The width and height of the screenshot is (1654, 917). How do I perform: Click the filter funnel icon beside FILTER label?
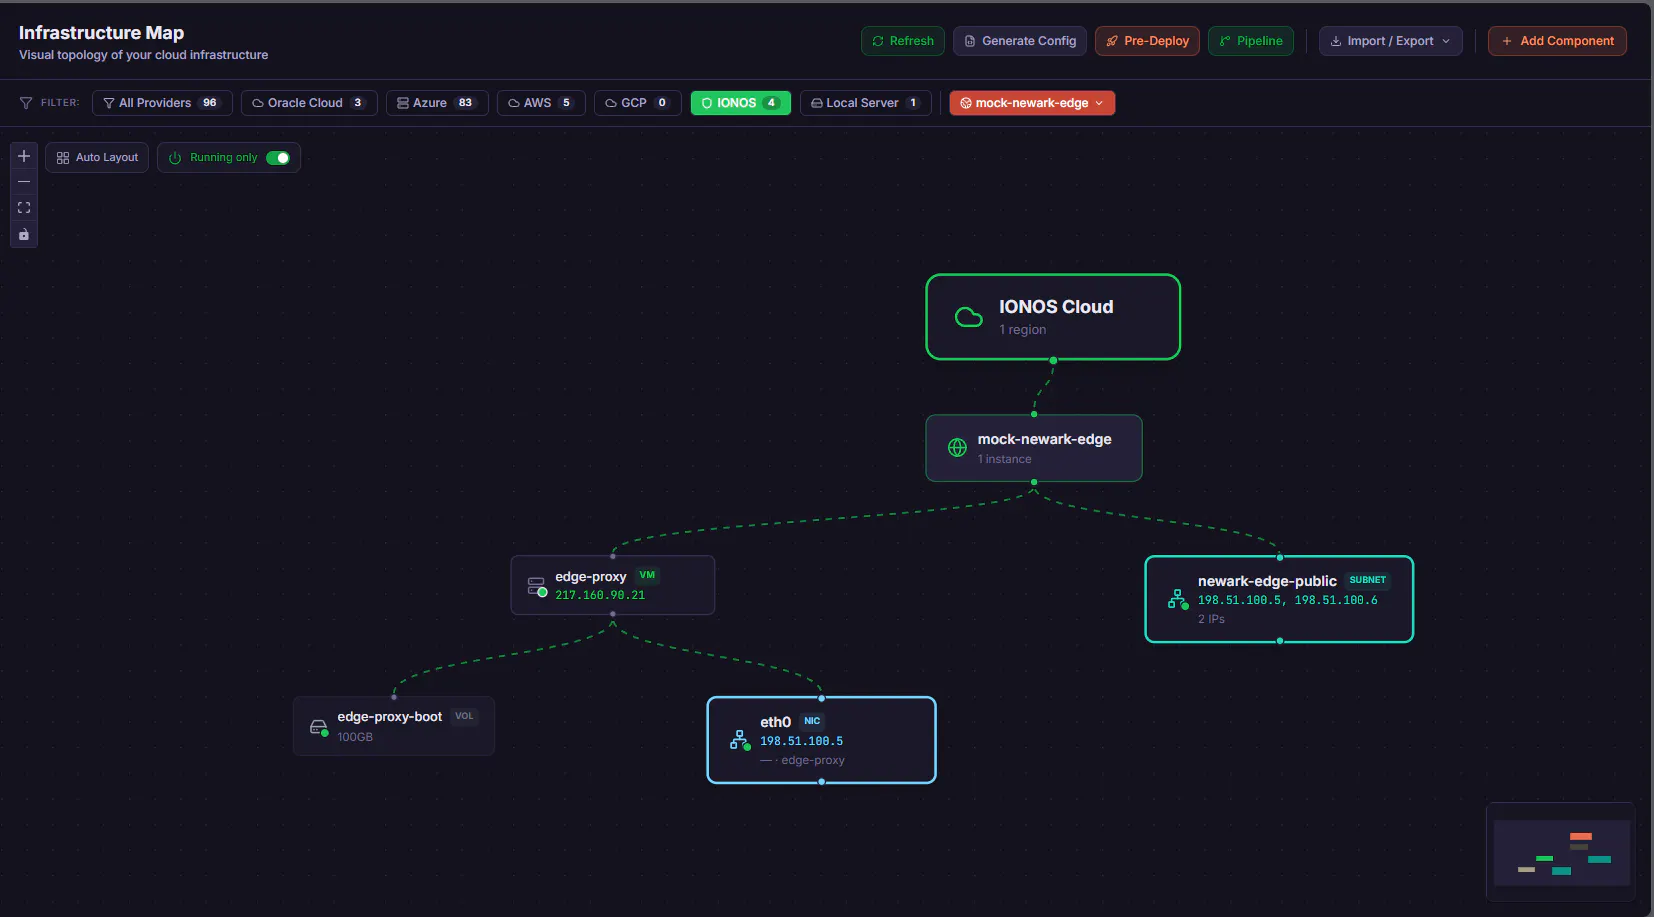point(26,103)
